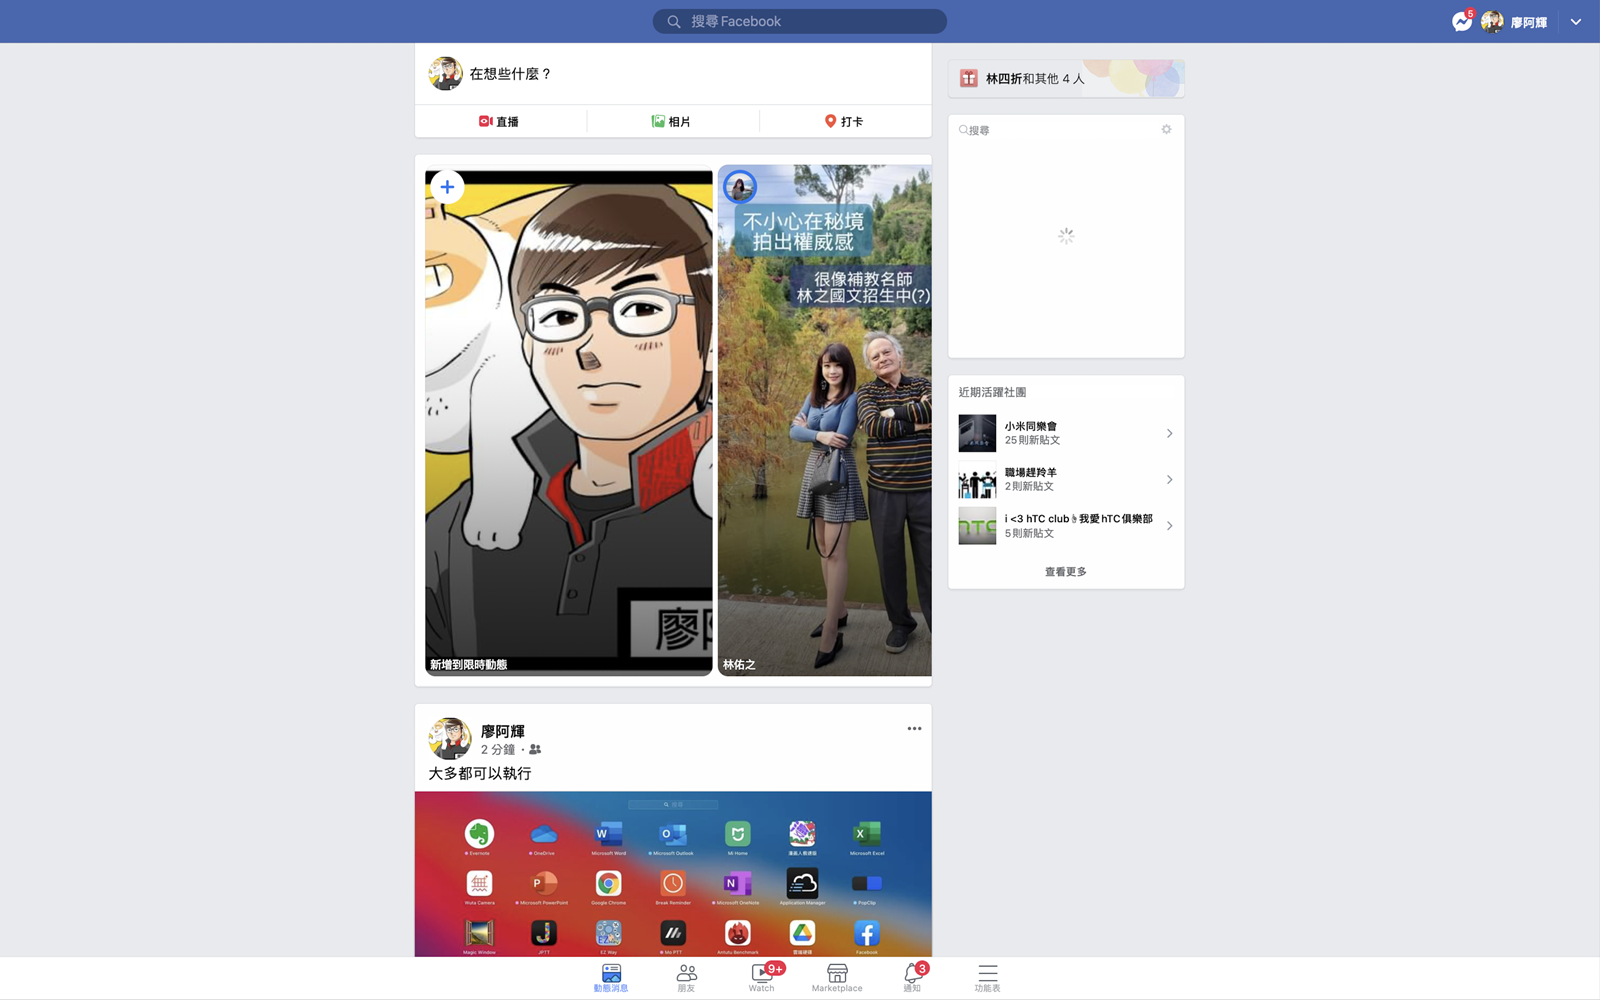Click the 相片 photo button
The width and height of the screenshot is (1600, 1000).
(x=672, y=122)
